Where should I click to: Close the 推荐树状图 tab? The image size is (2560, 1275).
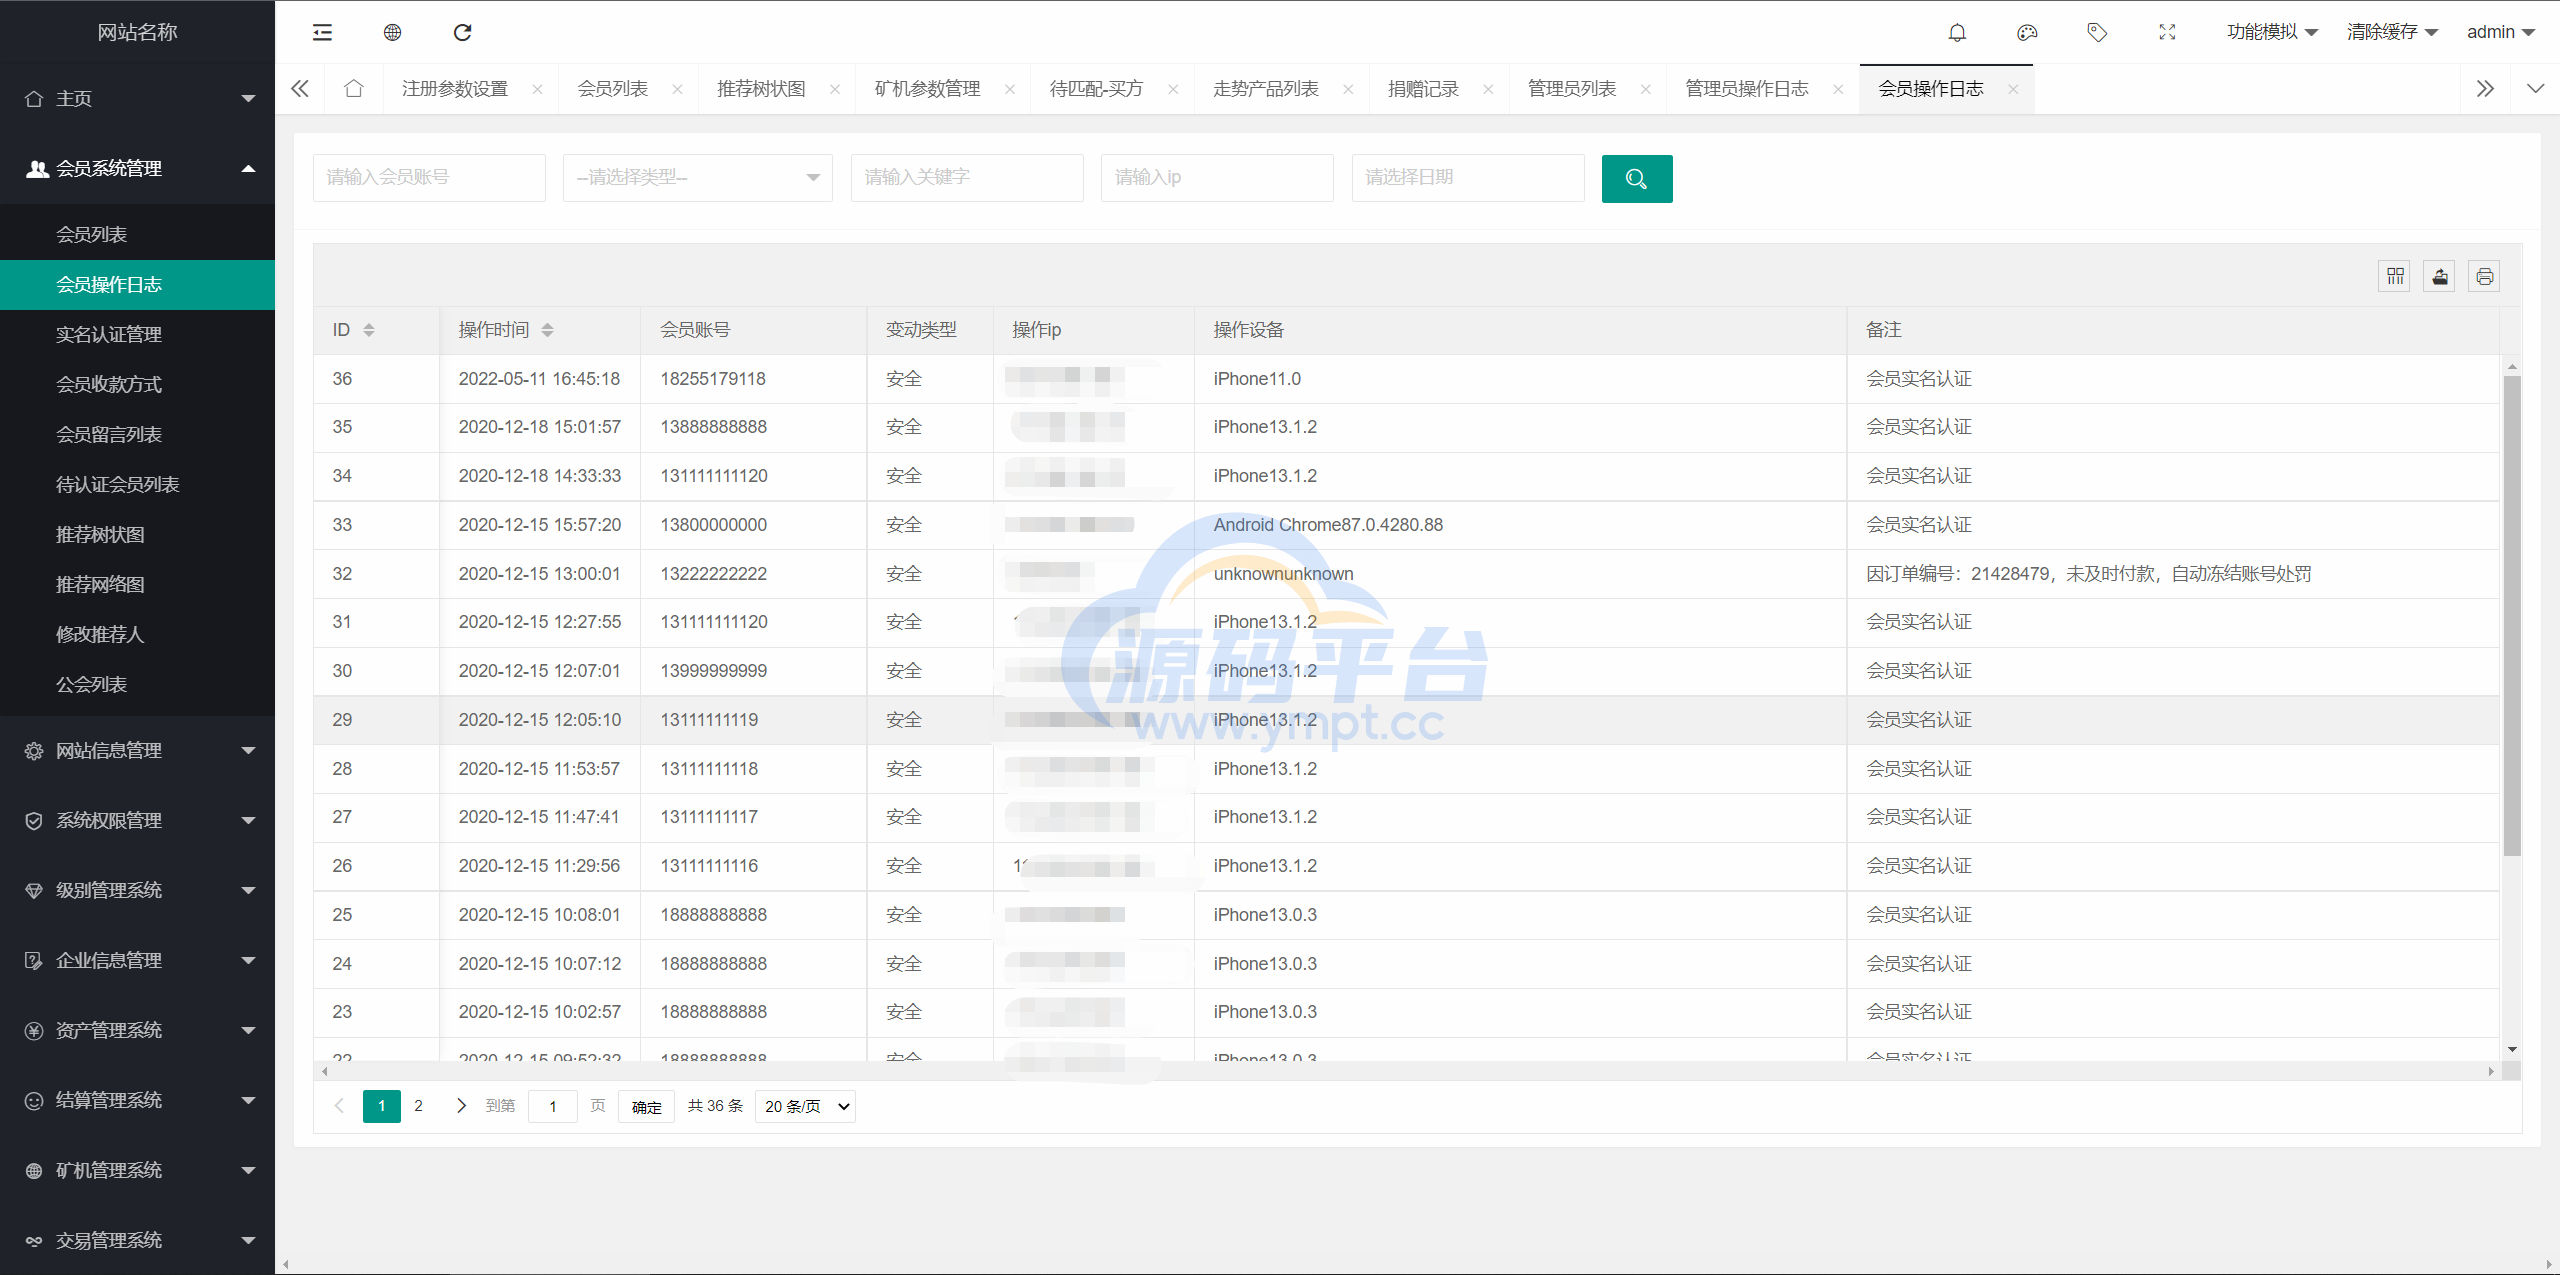click(x=835, y=89)
